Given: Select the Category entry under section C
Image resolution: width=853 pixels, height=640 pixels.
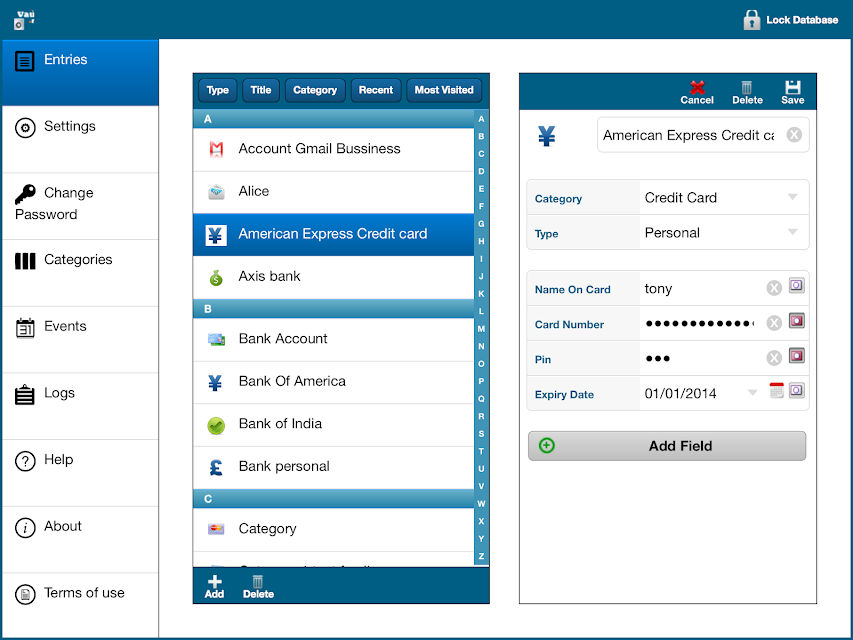Looking at the screenshot, I should point(333,529).
